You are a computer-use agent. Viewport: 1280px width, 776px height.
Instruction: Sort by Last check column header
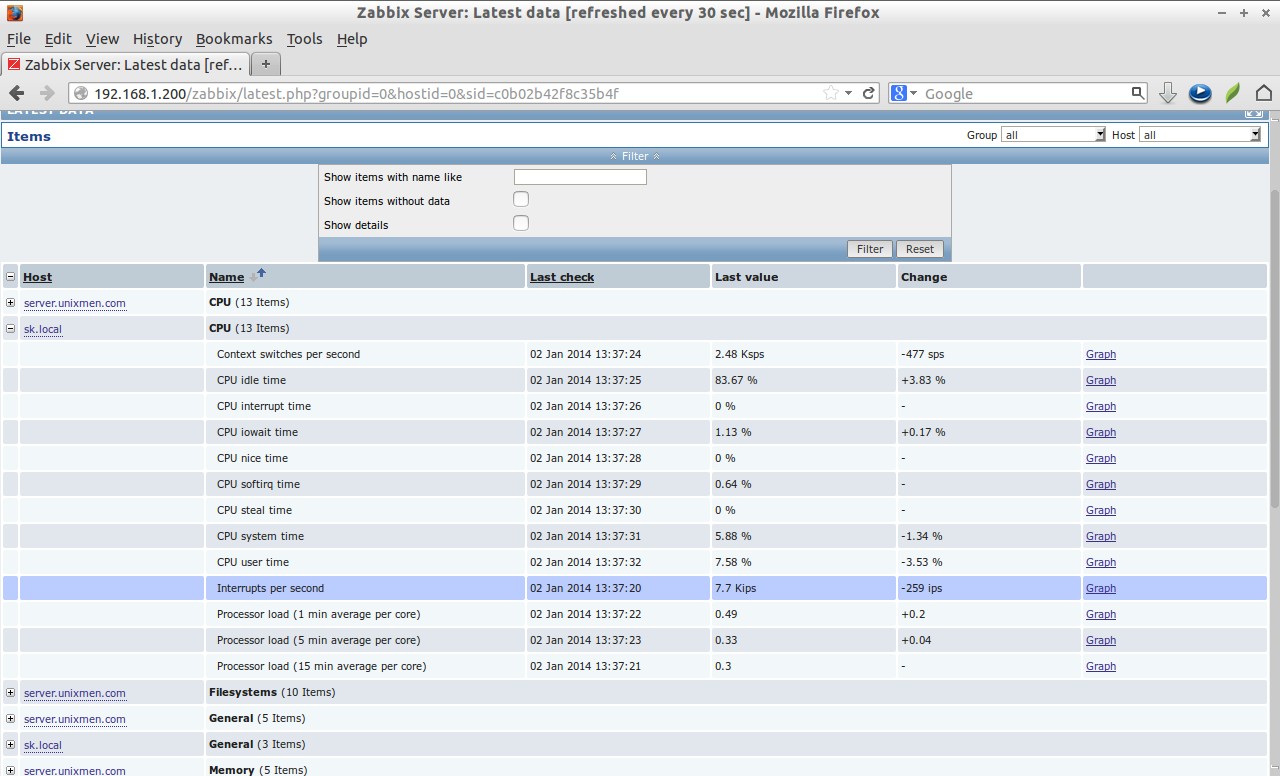click(x=562, y=277)
